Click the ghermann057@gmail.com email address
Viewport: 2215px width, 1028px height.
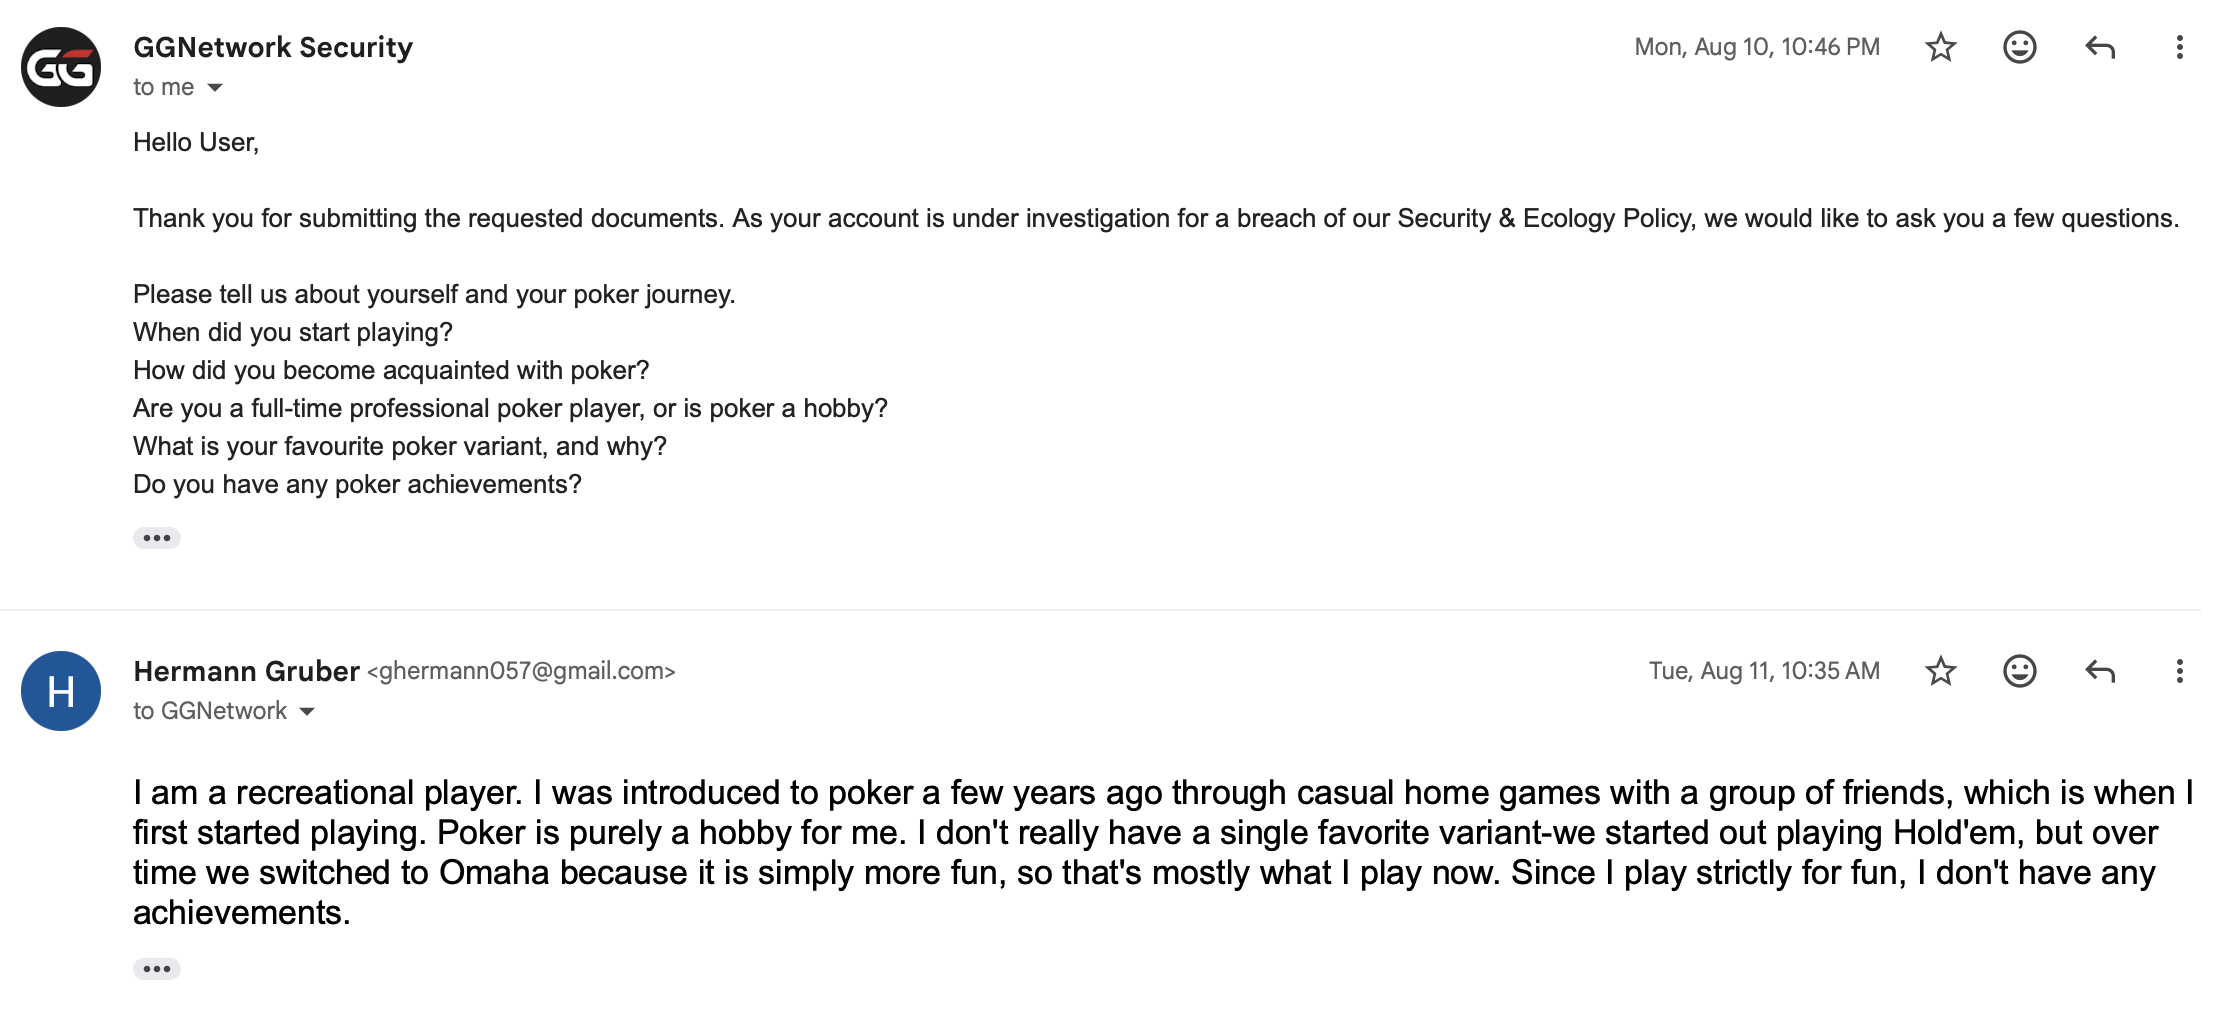point(521,671)
